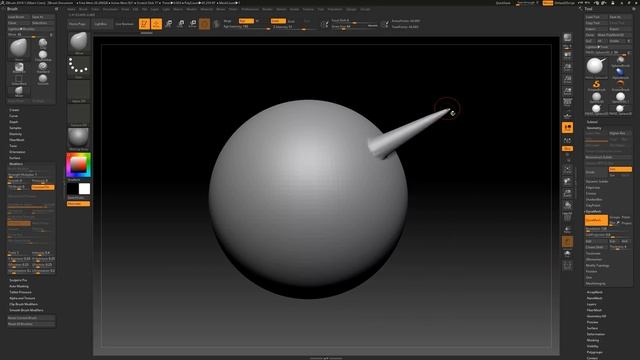Image resolution: width=640 pixels, height=360 pixels.
Task: Expand the Auto Masking section
Action: point(19,286)
